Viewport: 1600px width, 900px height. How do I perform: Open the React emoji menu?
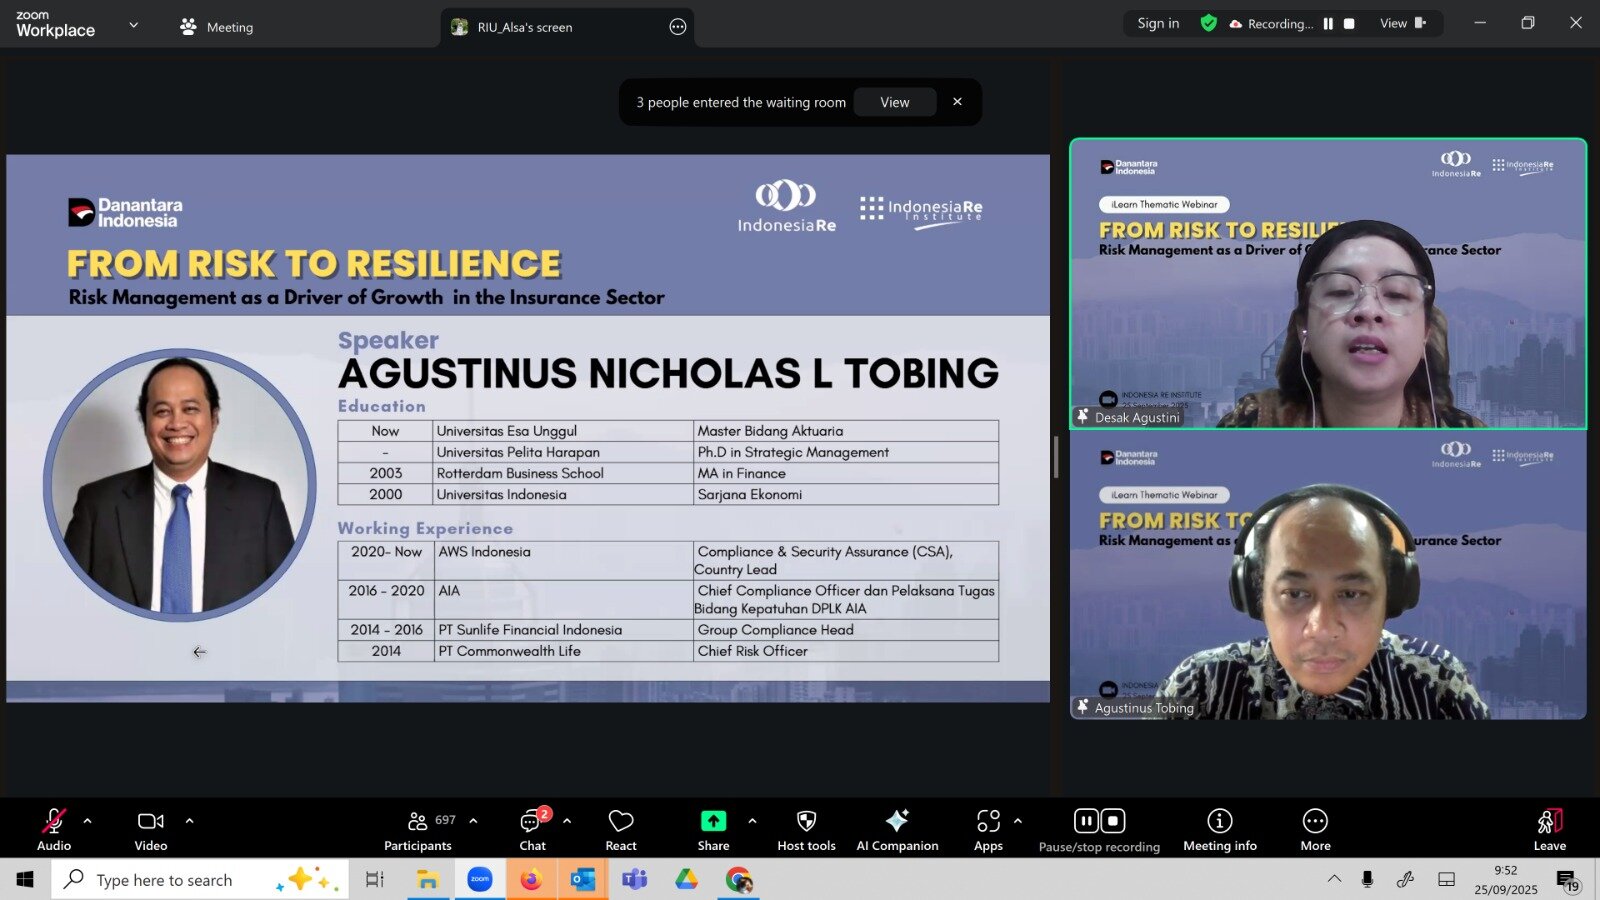[620, 829]
